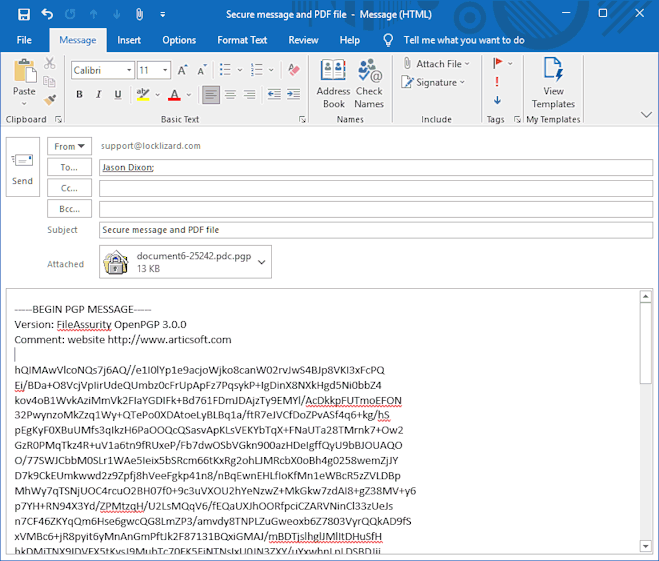Viewport: 659px width, 561px height.
Task: Insert a bulleted list
Action: click(225, 70)
